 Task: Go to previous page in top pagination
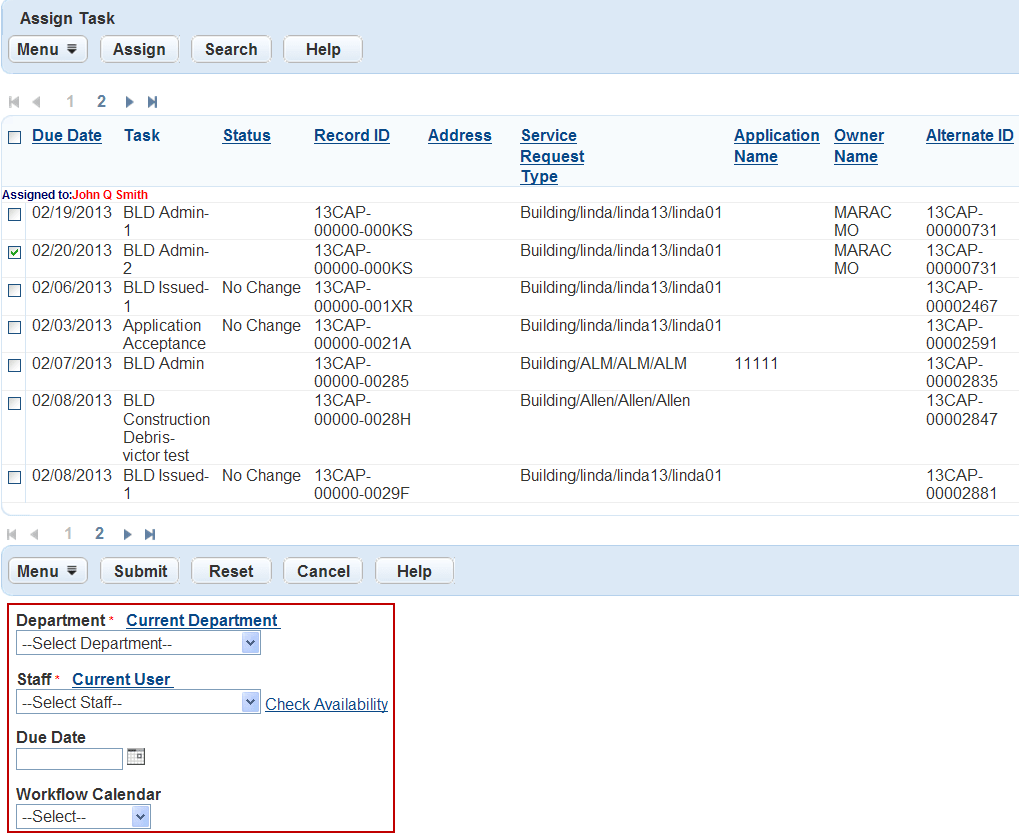[x=36, y=102]
